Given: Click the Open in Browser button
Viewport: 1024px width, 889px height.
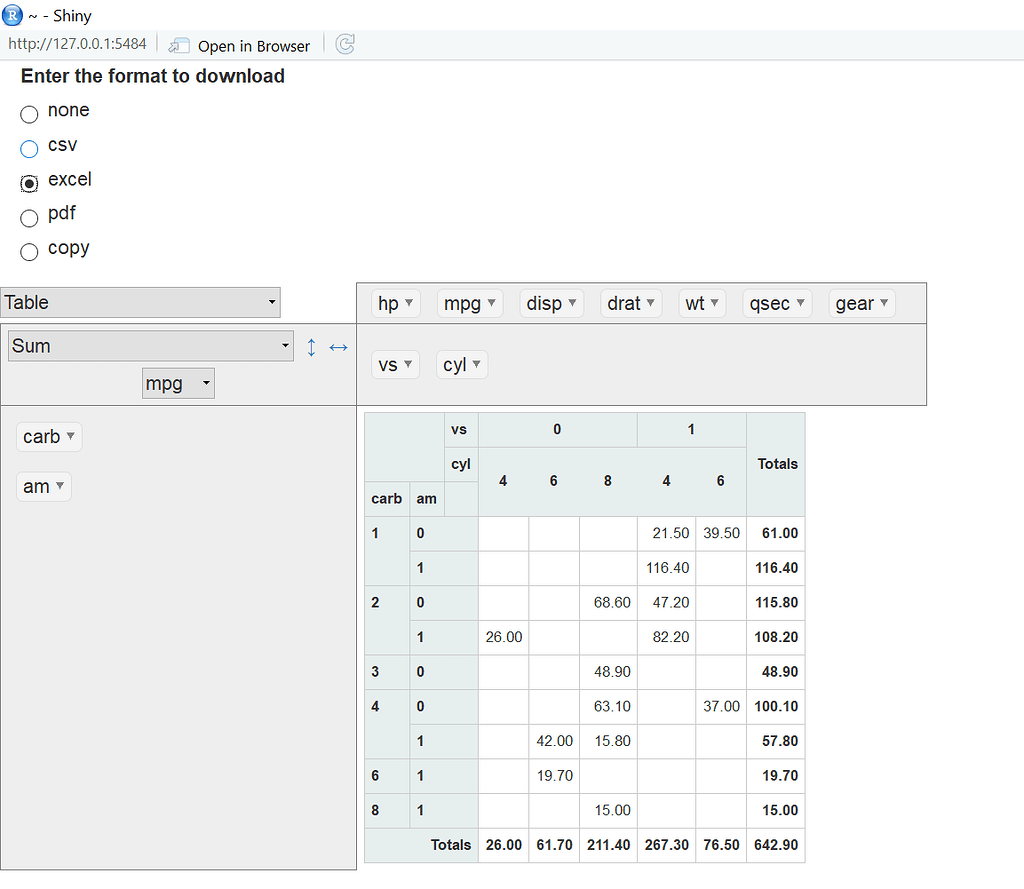Looking at the screenshot, I should coord(240,45).
